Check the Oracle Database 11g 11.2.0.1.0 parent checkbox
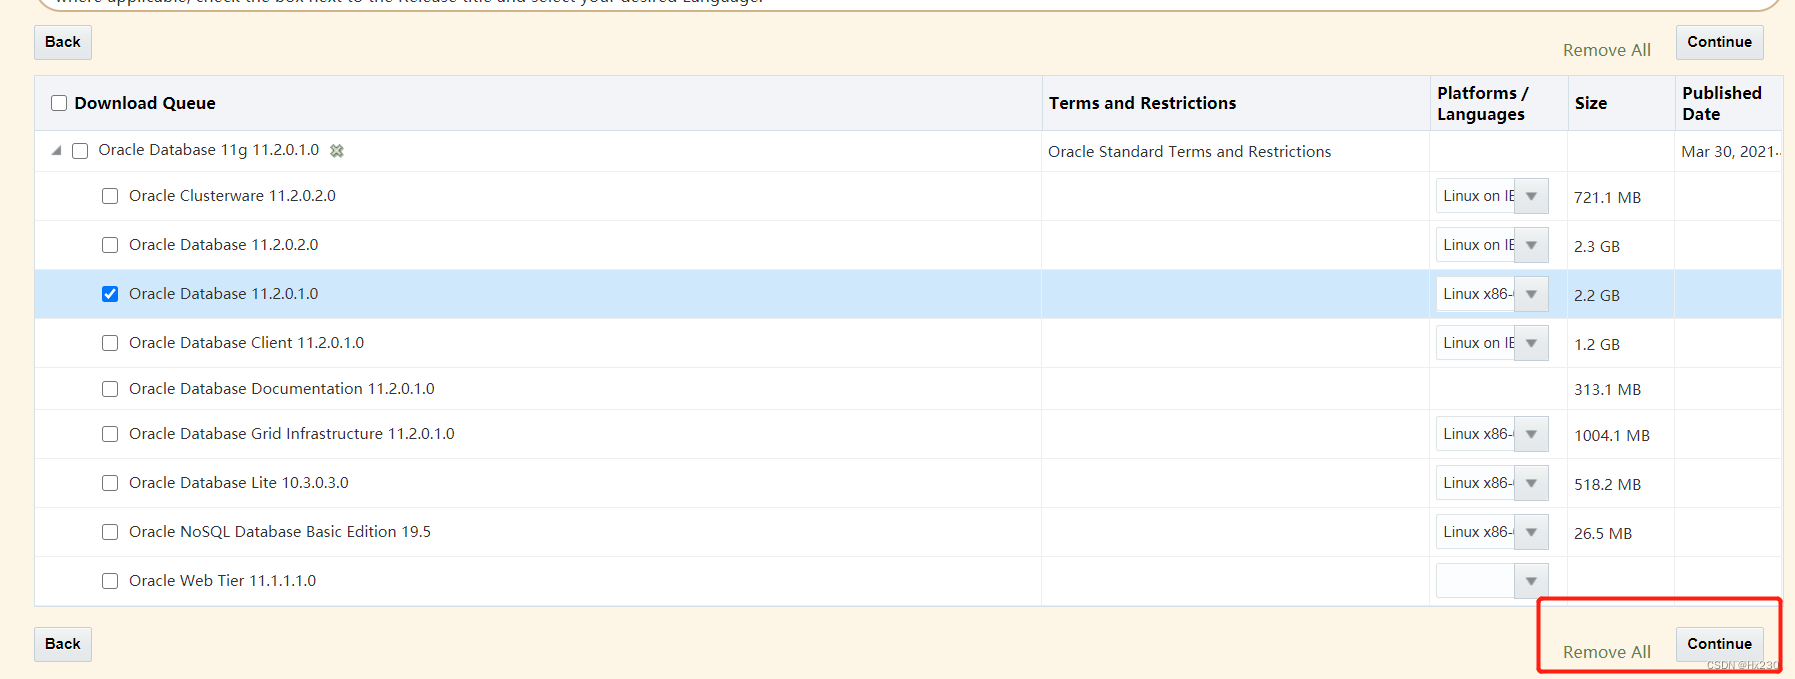The width and height of the screenshot is (1795, 679). coord(80,151)
